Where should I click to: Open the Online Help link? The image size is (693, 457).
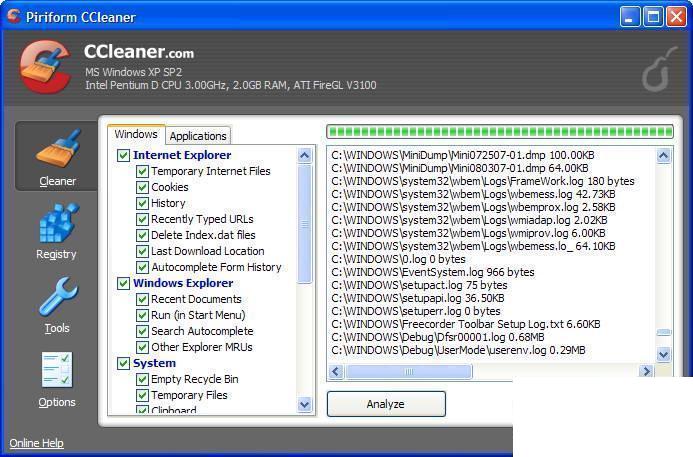tap(36, 443)
